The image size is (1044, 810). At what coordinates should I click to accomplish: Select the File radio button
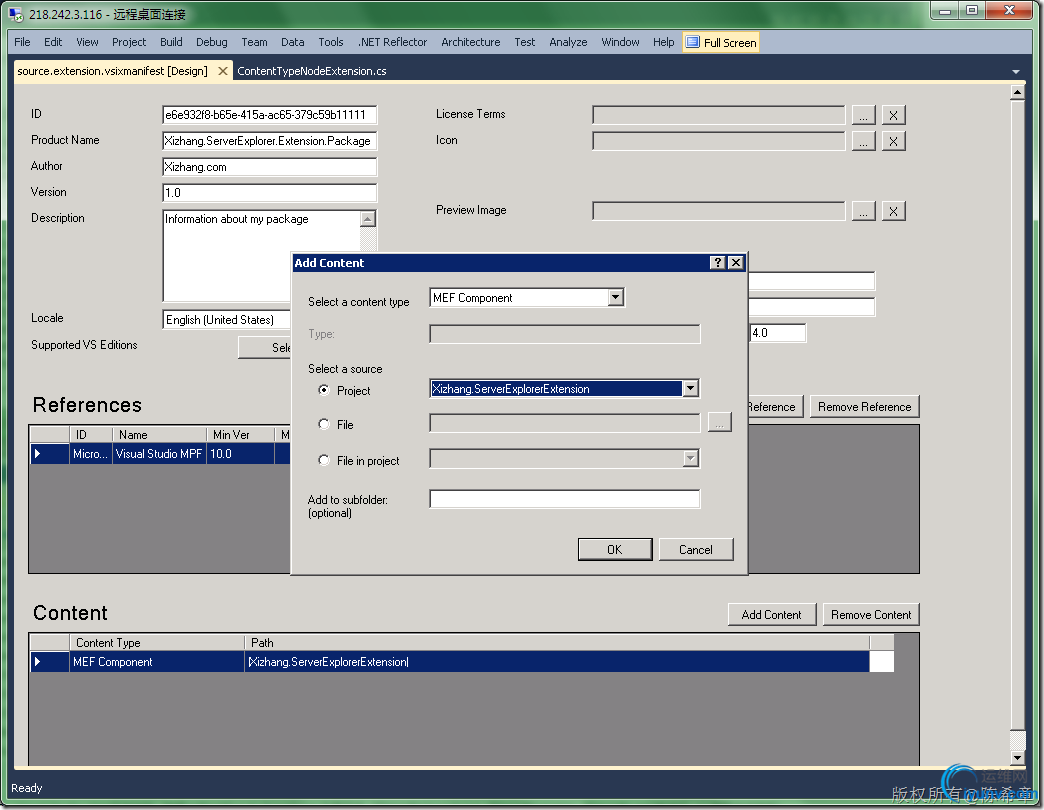point(324,424)
